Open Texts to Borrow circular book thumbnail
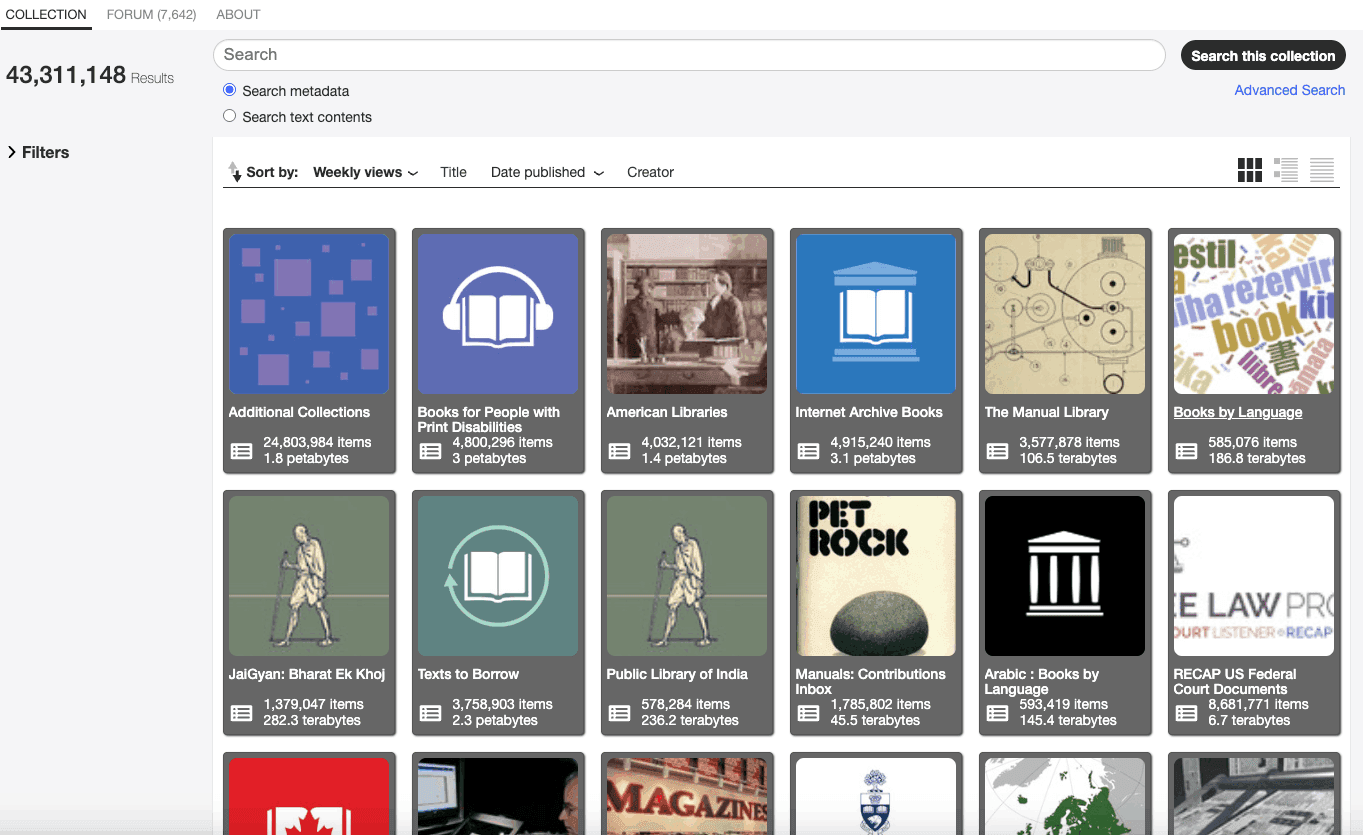Screen dimensions: 1363x835 point(498,576)
